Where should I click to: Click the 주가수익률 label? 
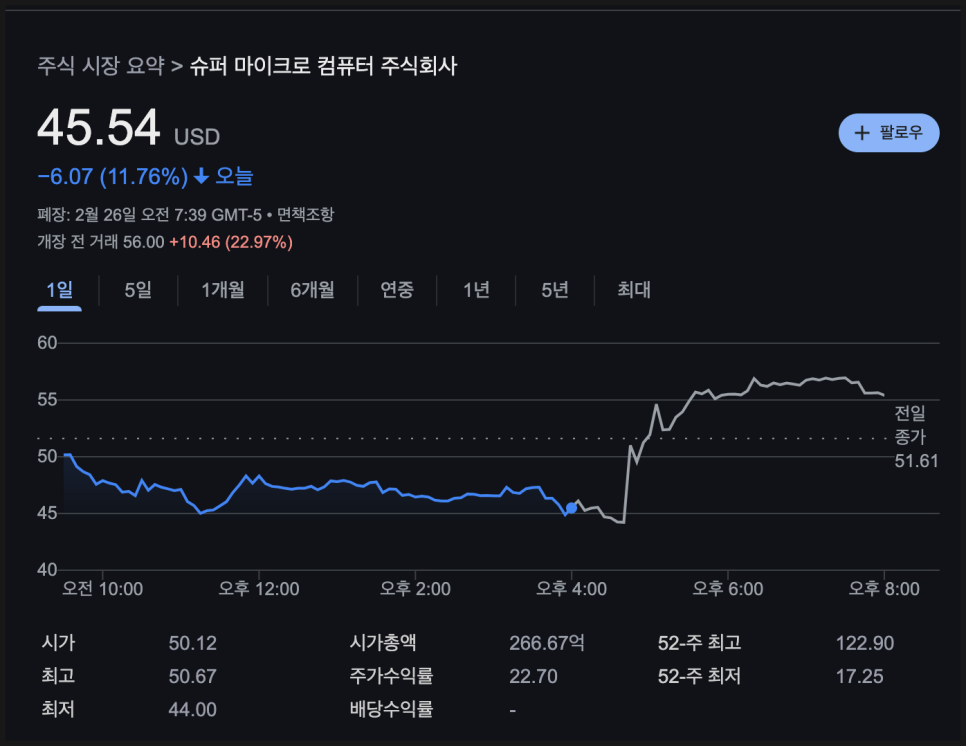[391, 676]
